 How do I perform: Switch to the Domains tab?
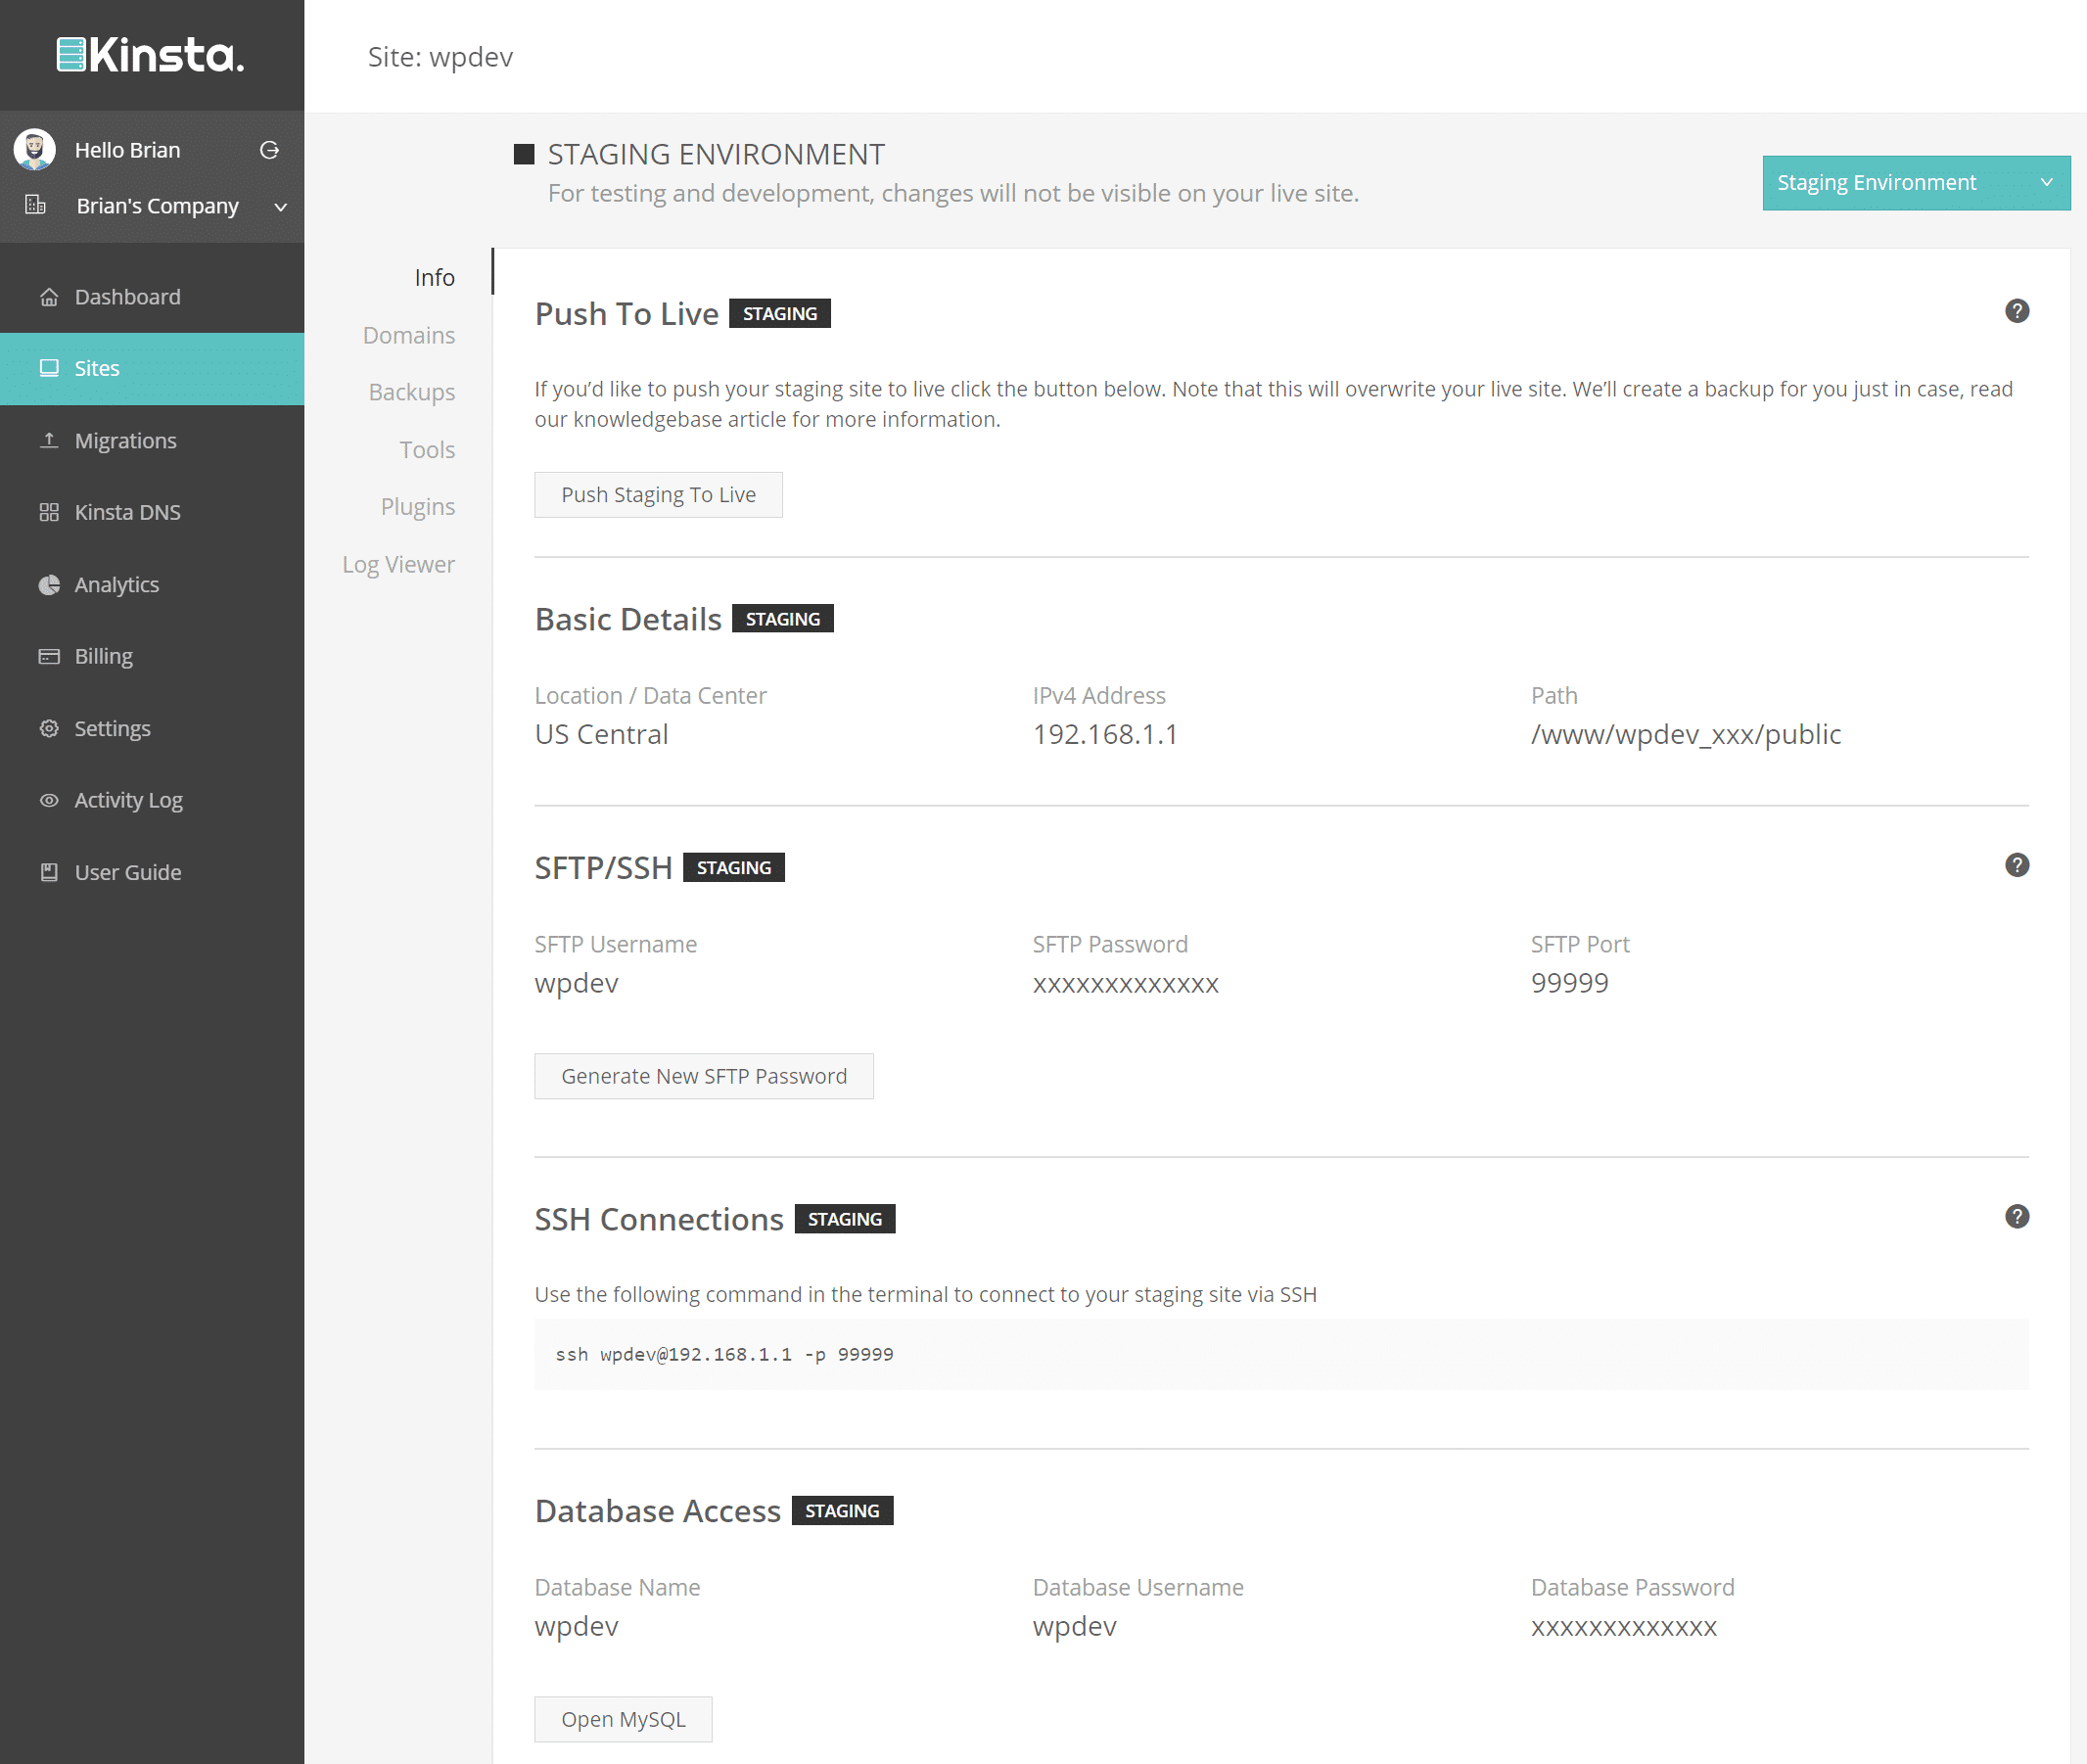(408, 335)
